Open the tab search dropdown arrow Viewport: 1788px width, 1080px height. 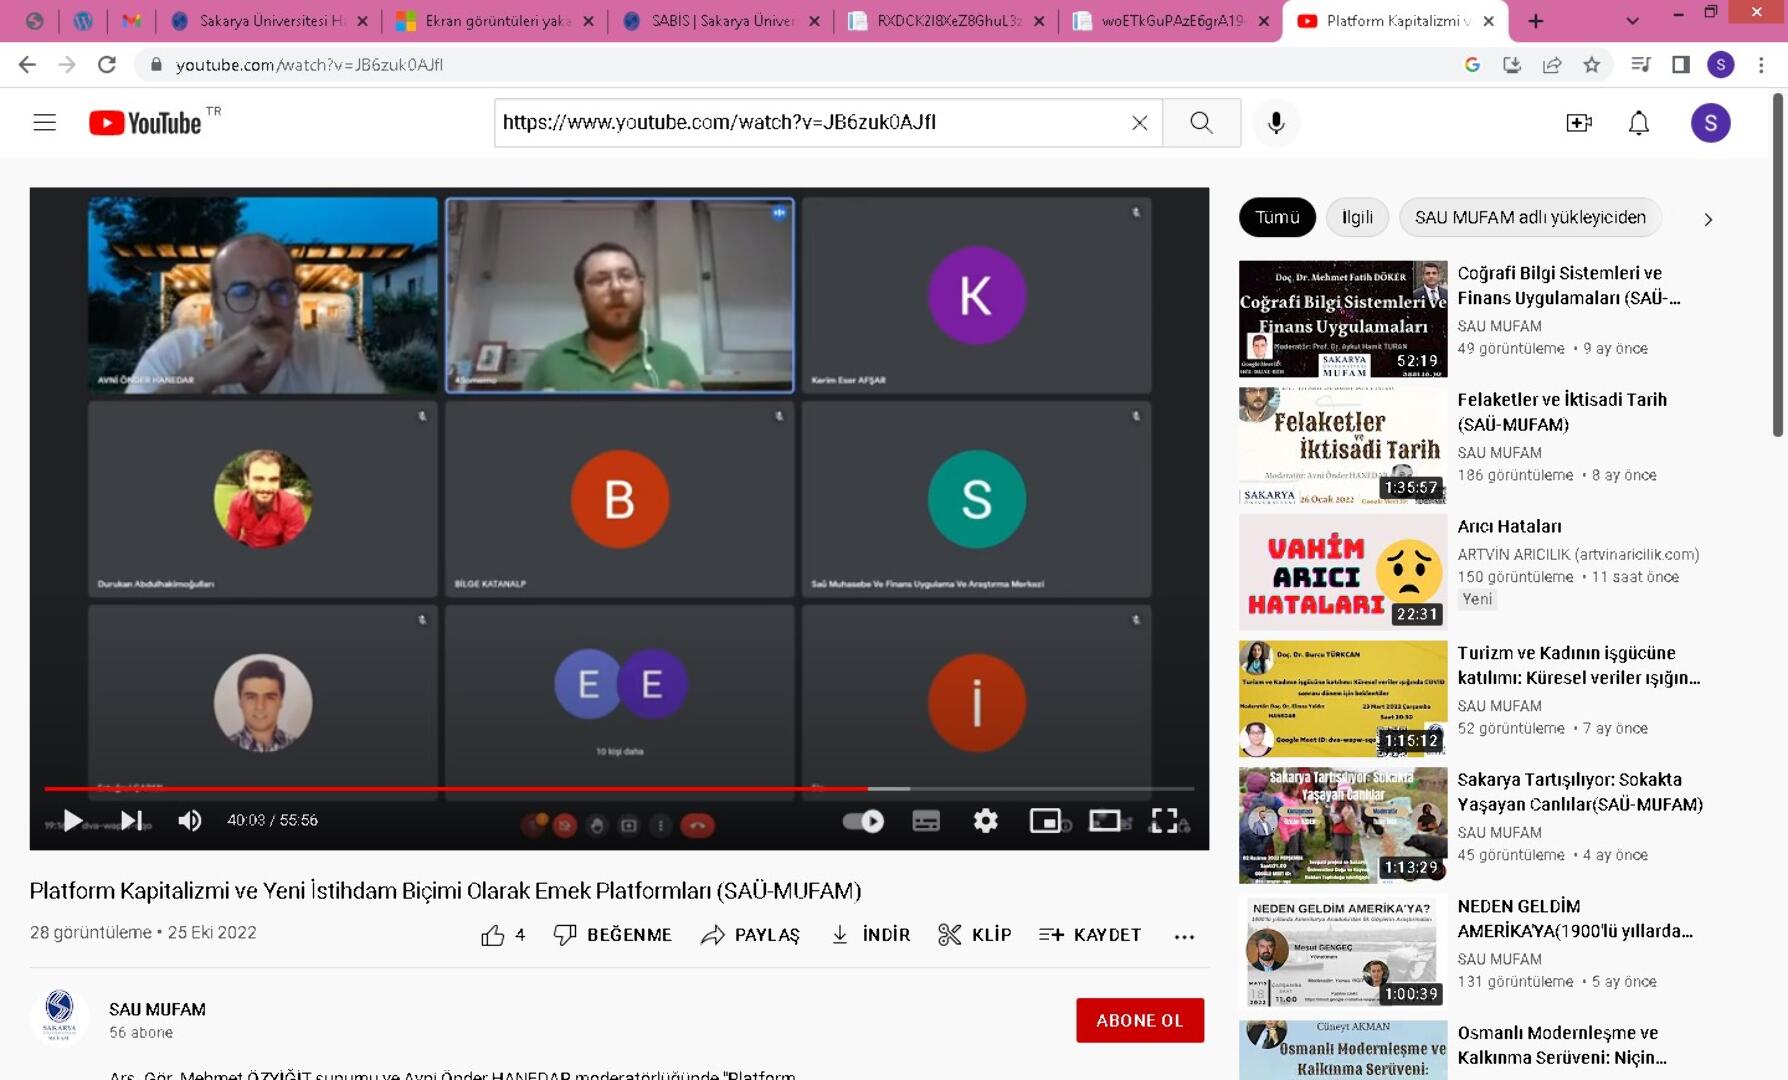[1632, 21]
